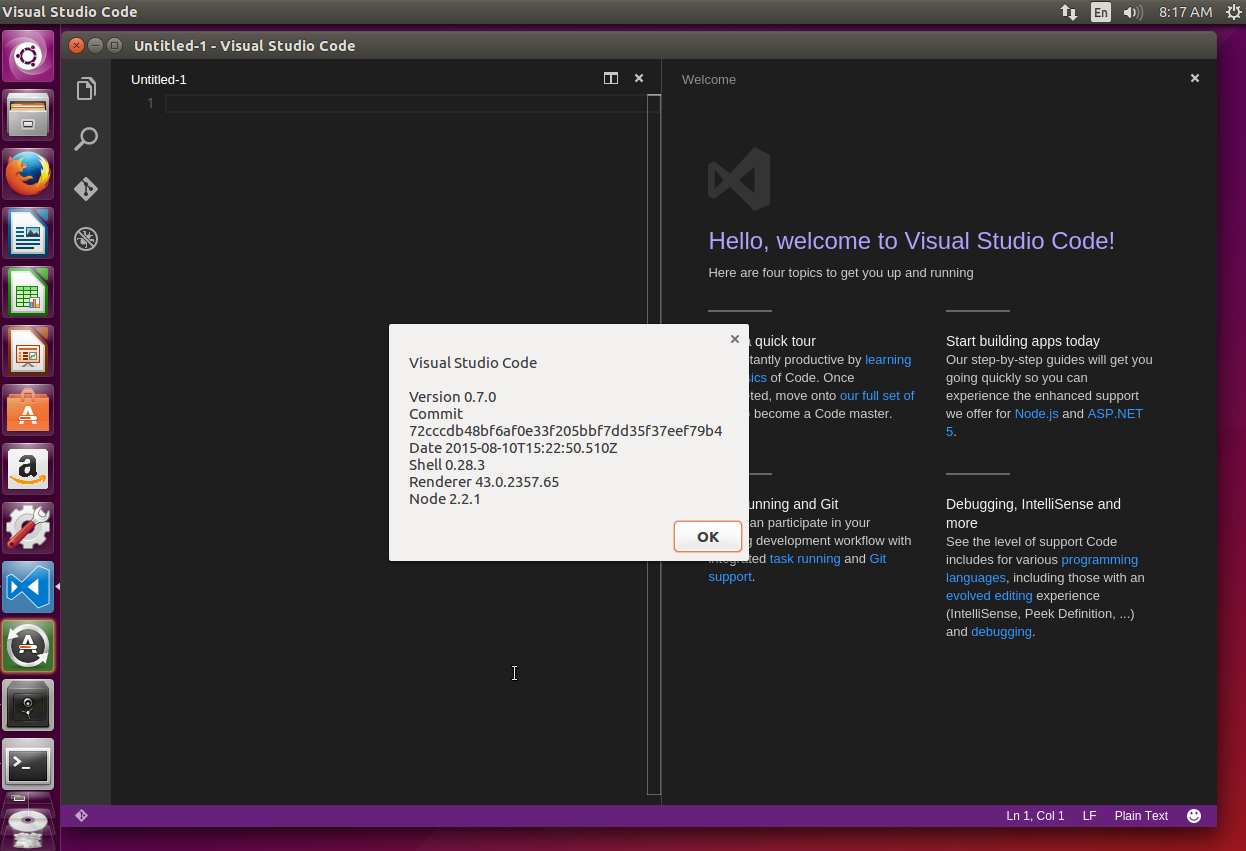Viewport: 1246px width, 851px height.
Task: Open the Software Updater dock icon
Action: coord(28,646)
